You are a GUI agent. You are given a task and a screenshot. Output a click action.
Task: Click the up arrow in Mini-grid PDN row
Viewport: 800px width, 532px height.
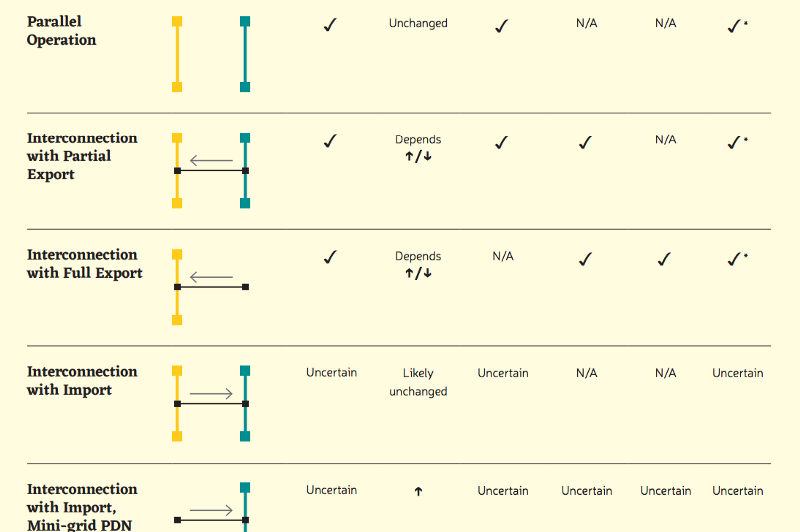[418, 491]
